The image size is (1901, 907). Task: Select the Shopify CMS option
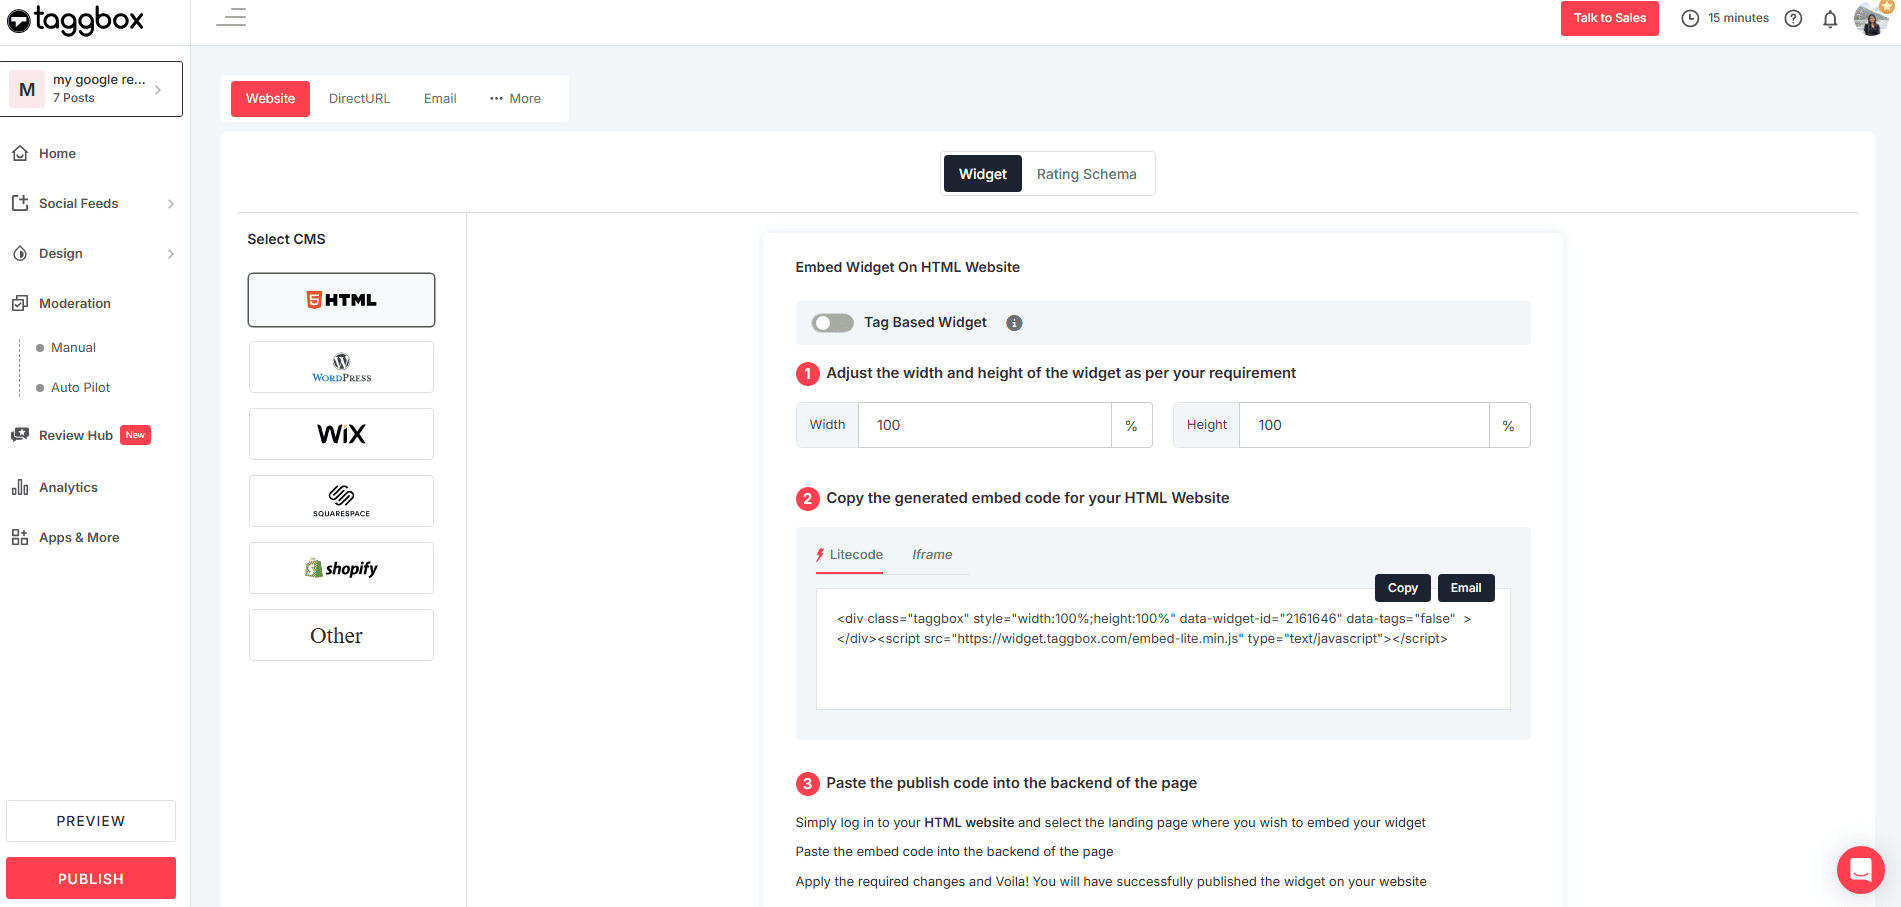pos(341,568)
